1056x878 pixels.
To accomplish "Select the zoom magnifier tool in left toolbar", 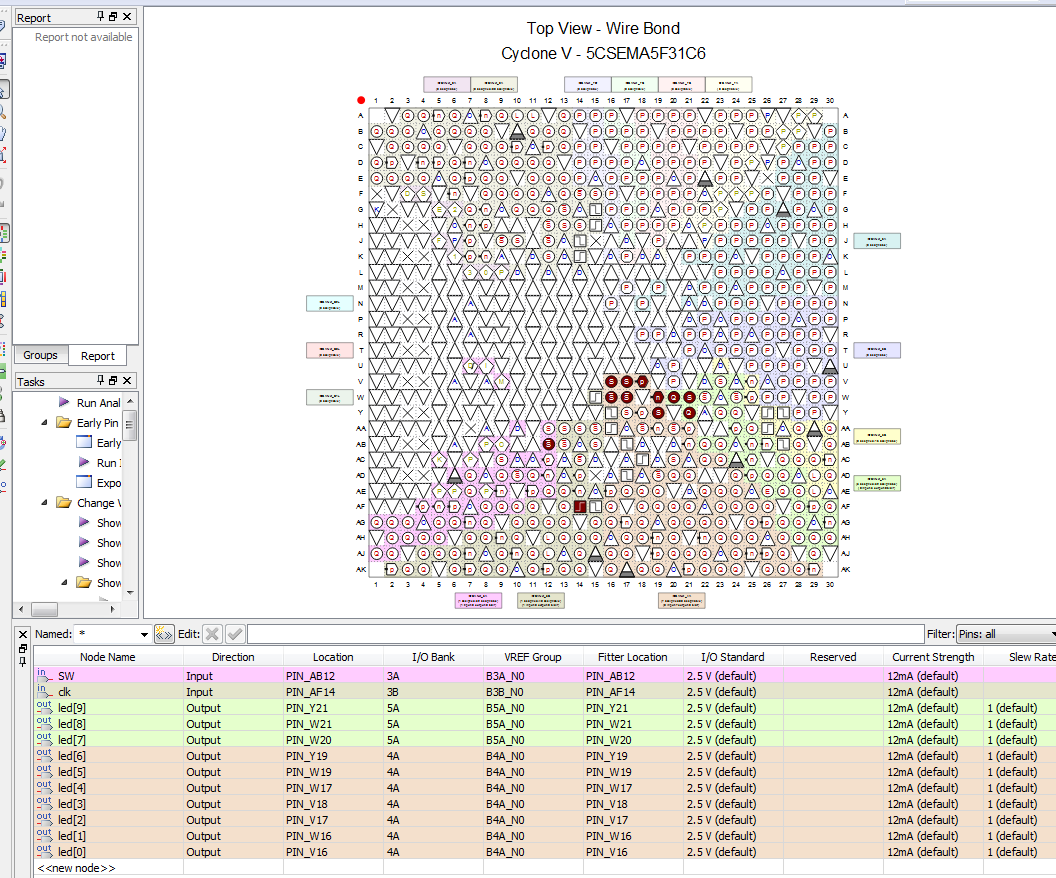I will 3,111.
